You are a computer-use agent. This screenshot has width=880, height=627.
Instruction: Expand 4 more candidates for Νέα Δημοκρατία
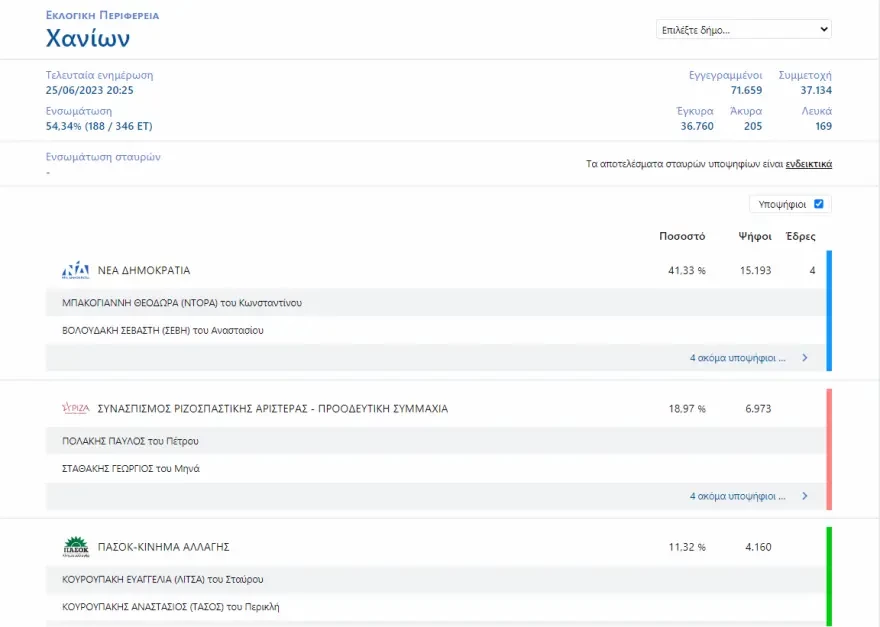[x=737, y=357]
